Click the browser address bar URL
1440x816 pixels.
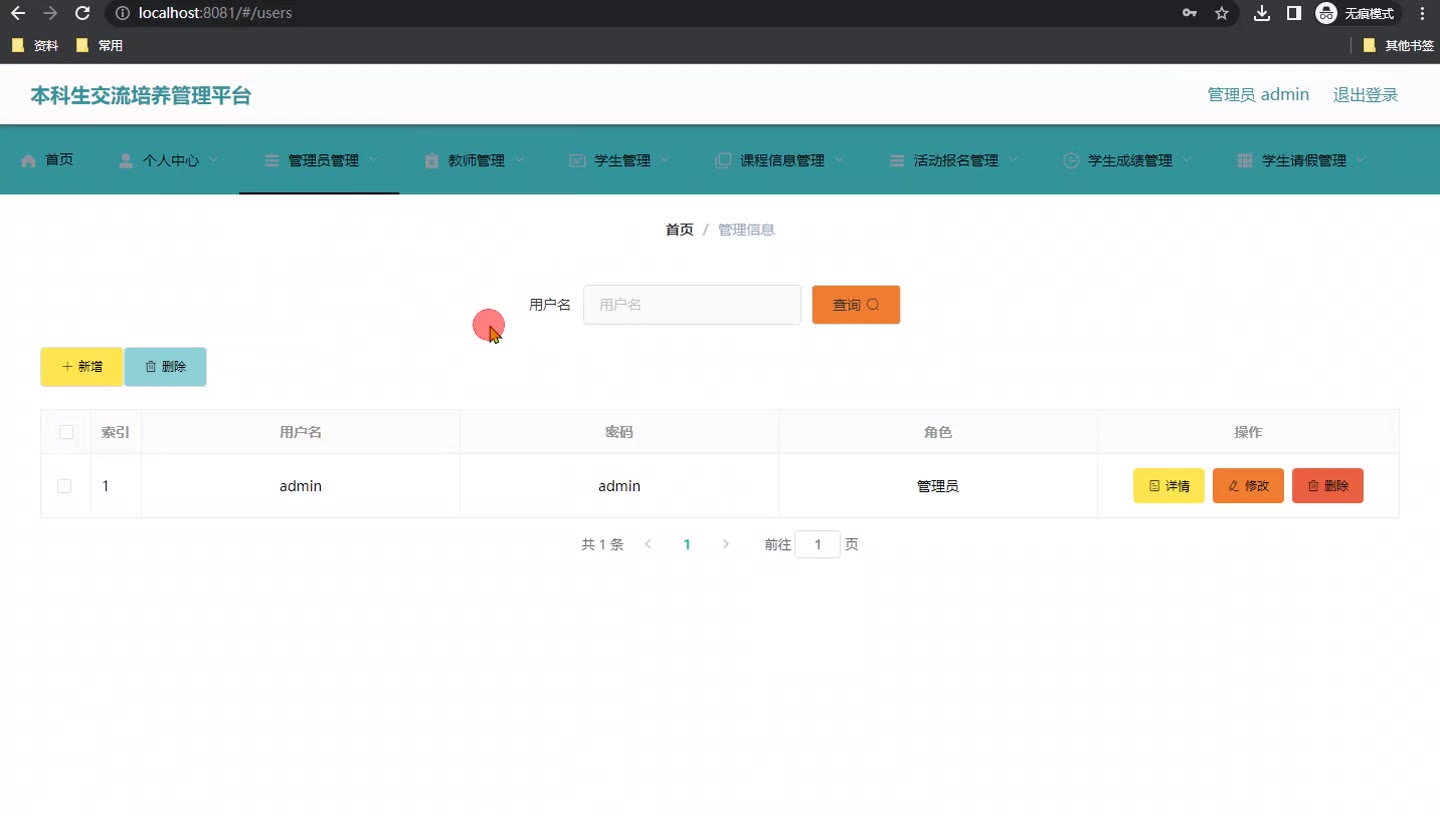(216, 14)
